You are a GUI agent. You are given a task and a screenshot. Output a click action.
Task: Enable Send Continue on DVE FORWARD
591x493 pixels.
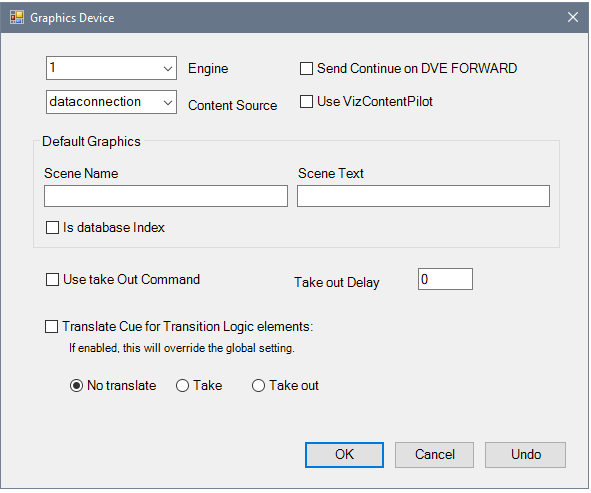point(306,69)
